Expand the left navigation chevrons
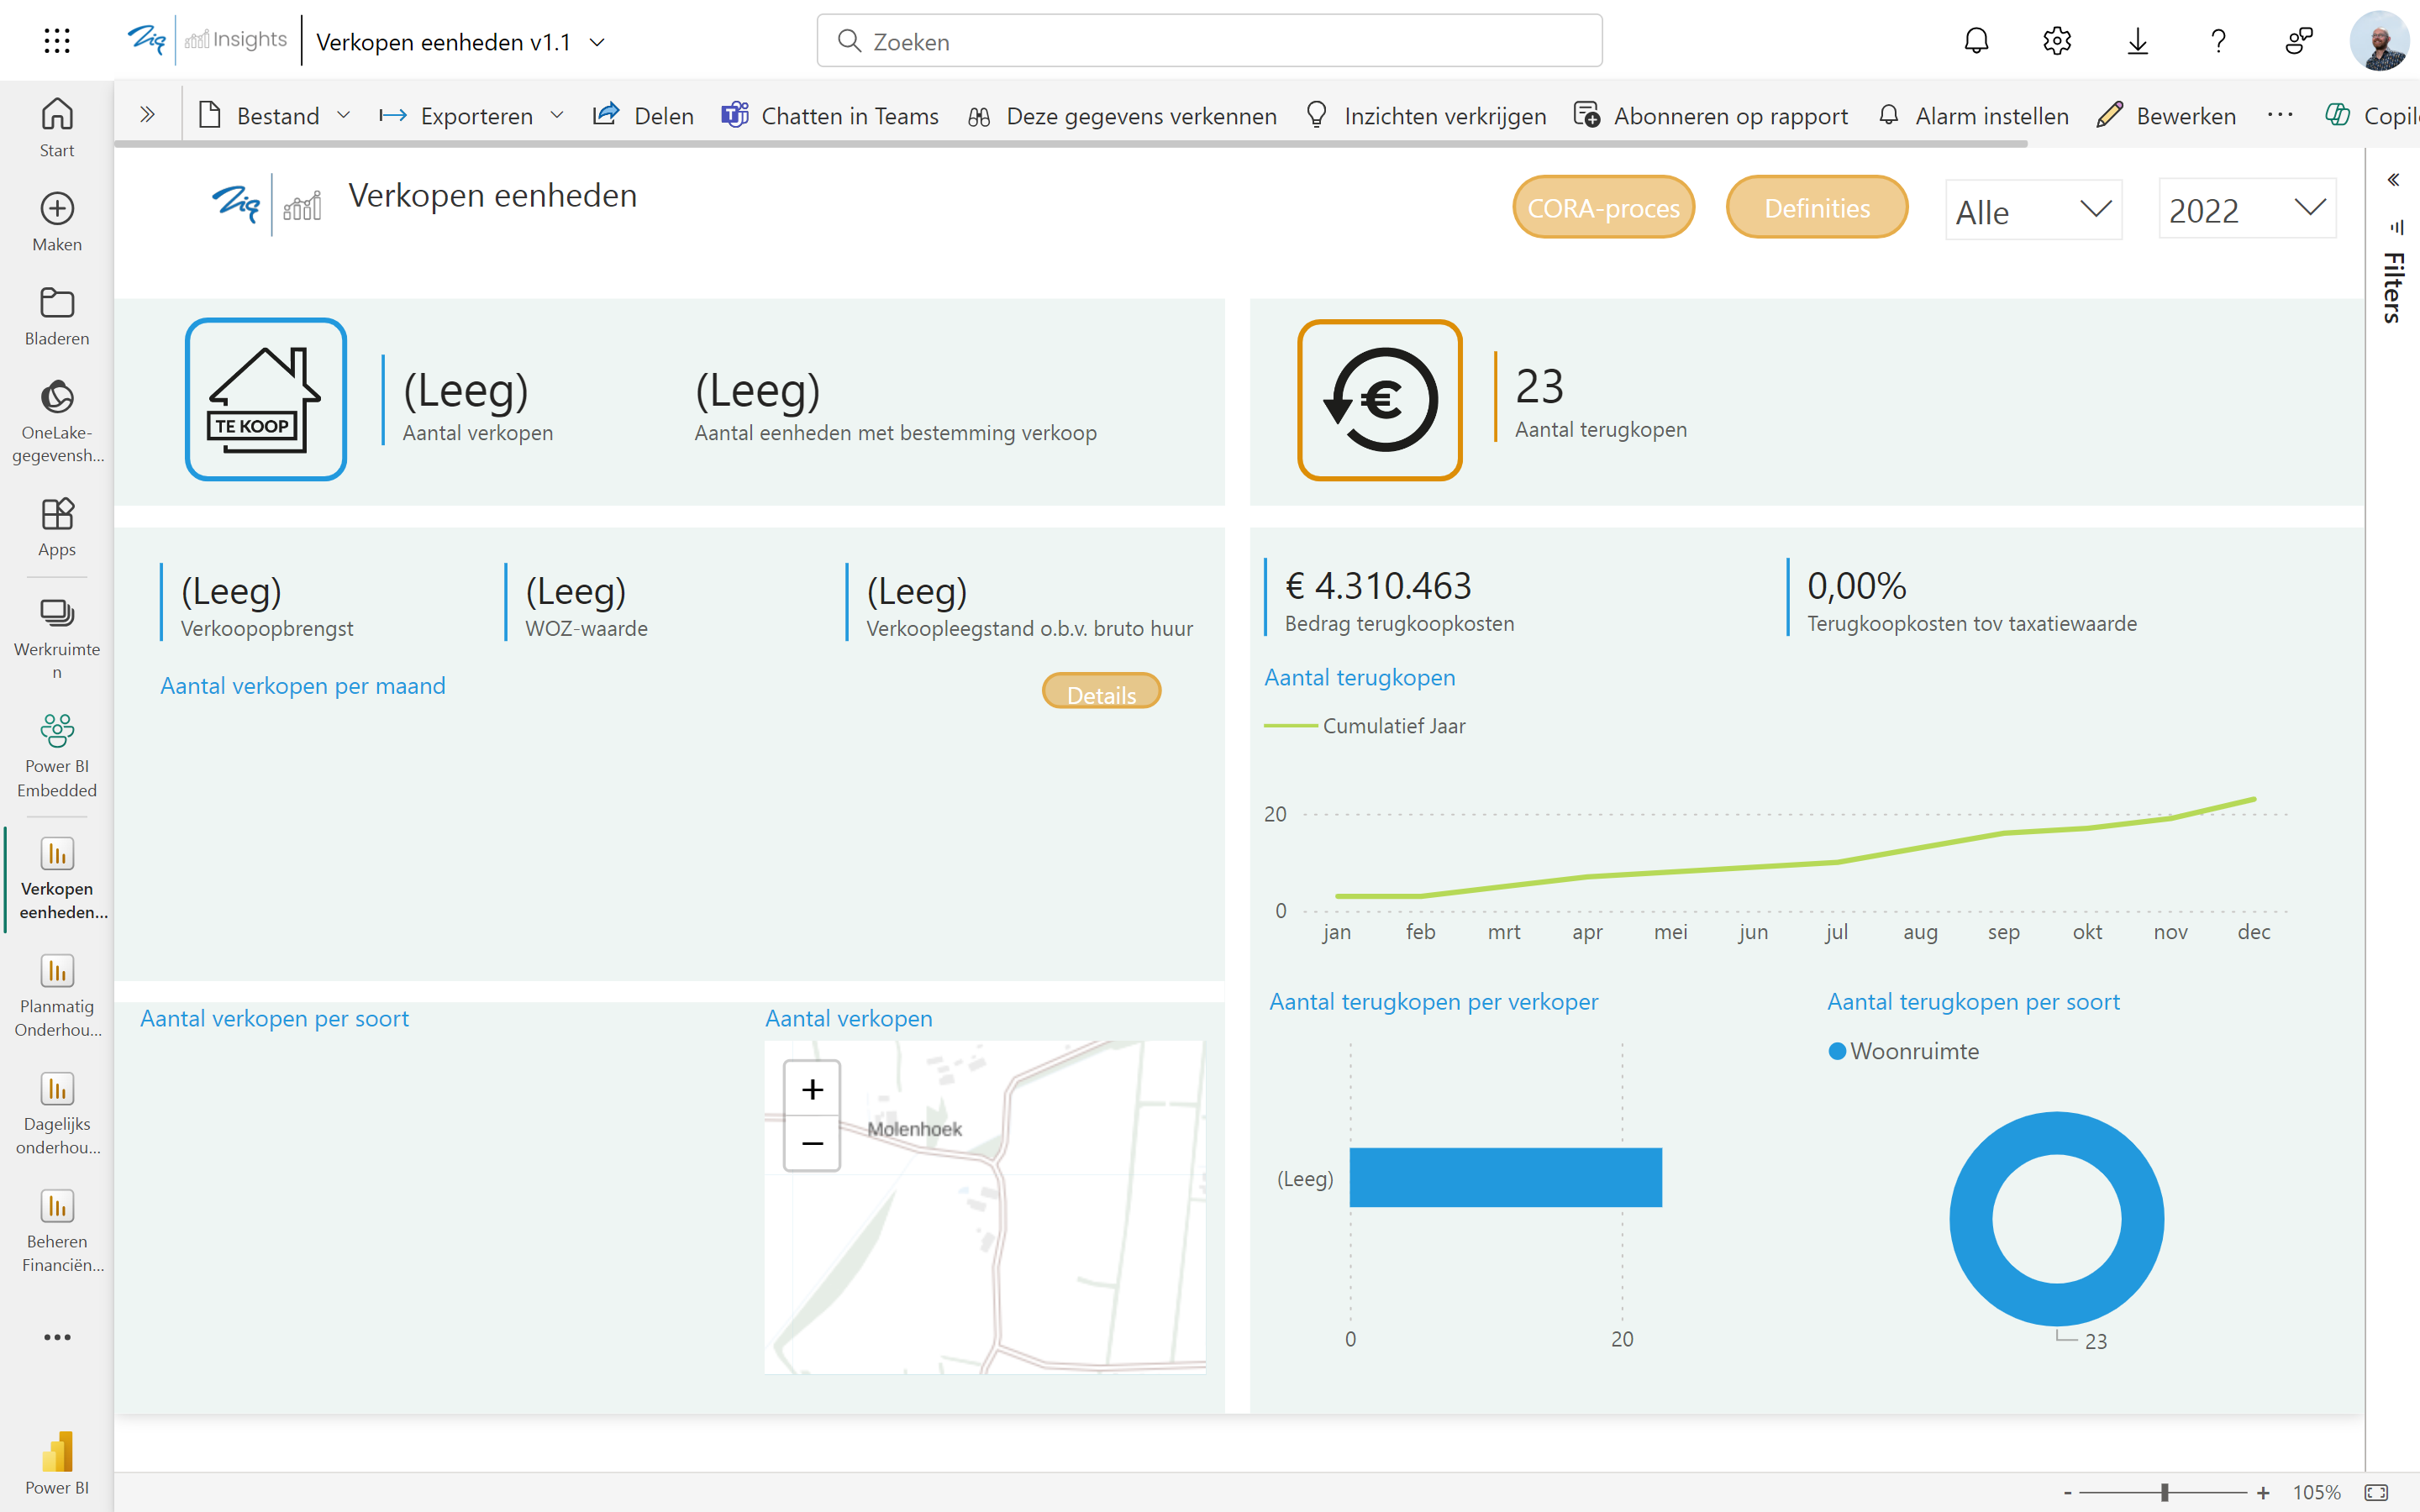The height and width of the screenshot is (1512, 2420). (147, 115)
